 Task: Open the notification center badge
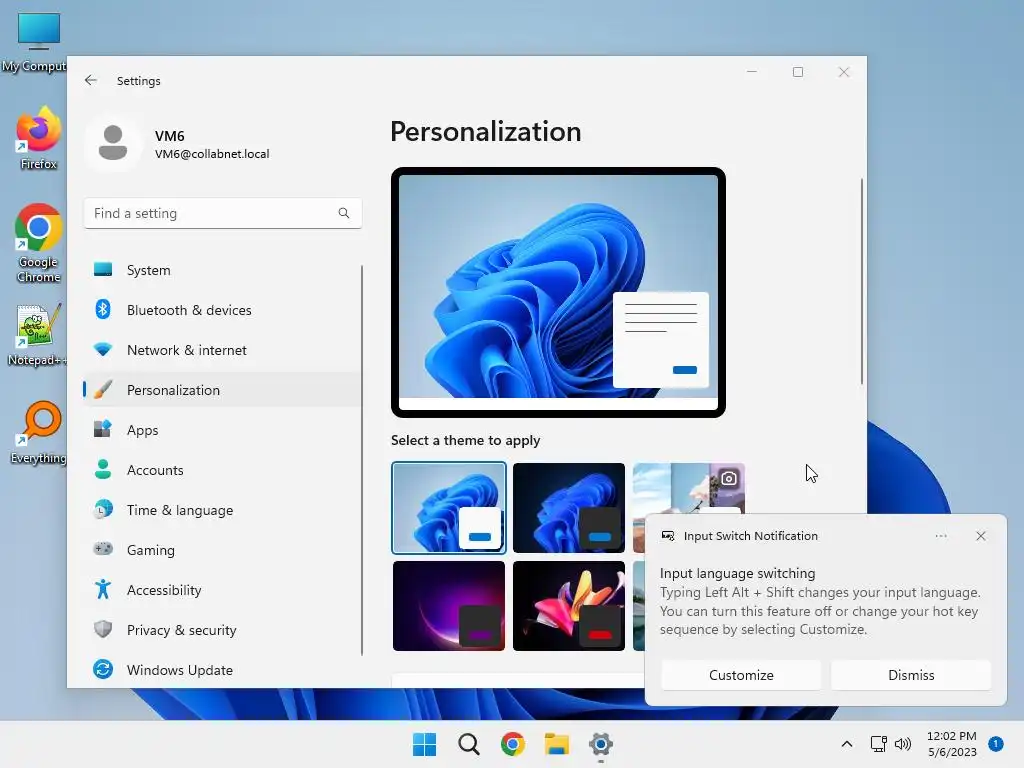pyautogui.click(x=996, y=744)
